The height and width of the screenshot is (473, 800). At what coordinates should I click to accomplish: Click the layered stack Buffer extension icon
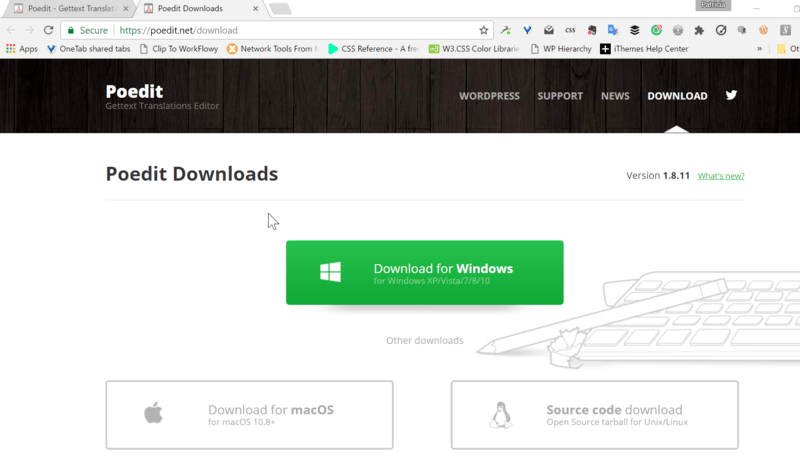coord(634,30)
